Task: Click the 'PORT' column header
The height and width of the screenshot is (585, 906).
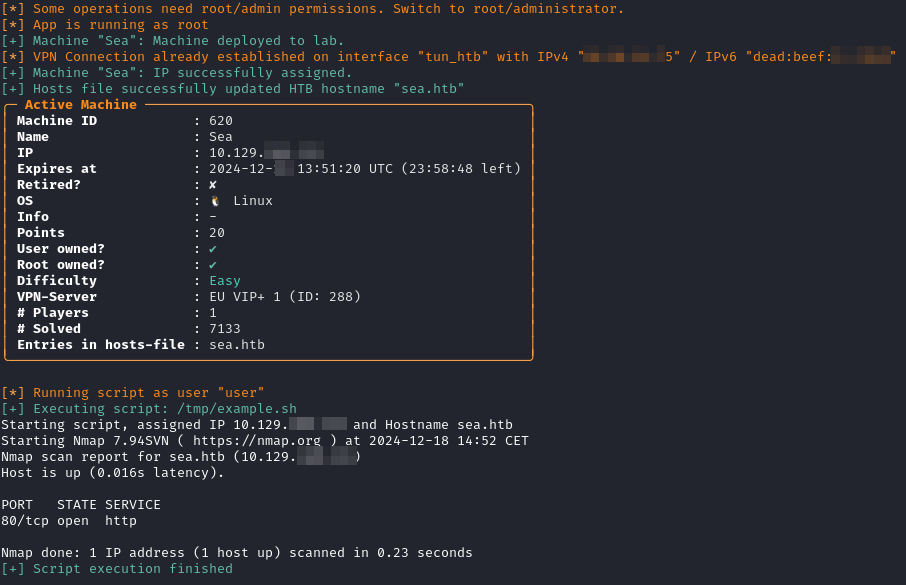Action: pyautogui.click(x=17, y=505)
